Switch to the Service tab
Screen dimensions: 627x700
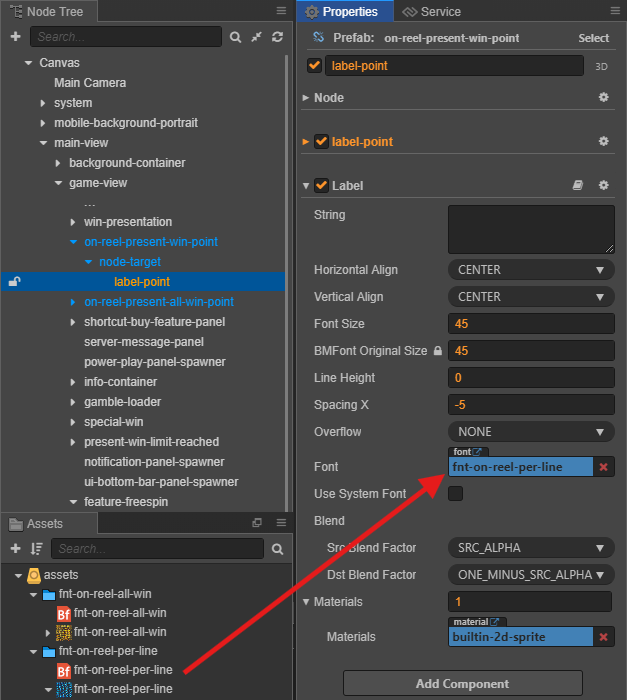tap(431, 12)
